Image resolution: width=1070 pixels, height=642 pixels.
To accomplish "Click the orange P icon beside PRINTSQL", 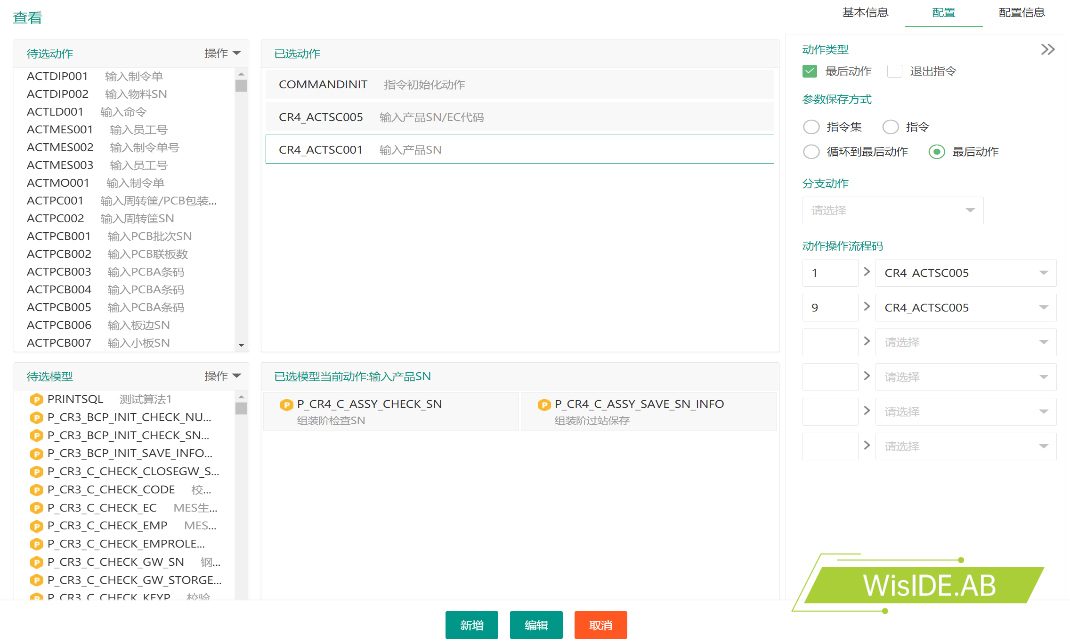I will (x=37, y=399).
